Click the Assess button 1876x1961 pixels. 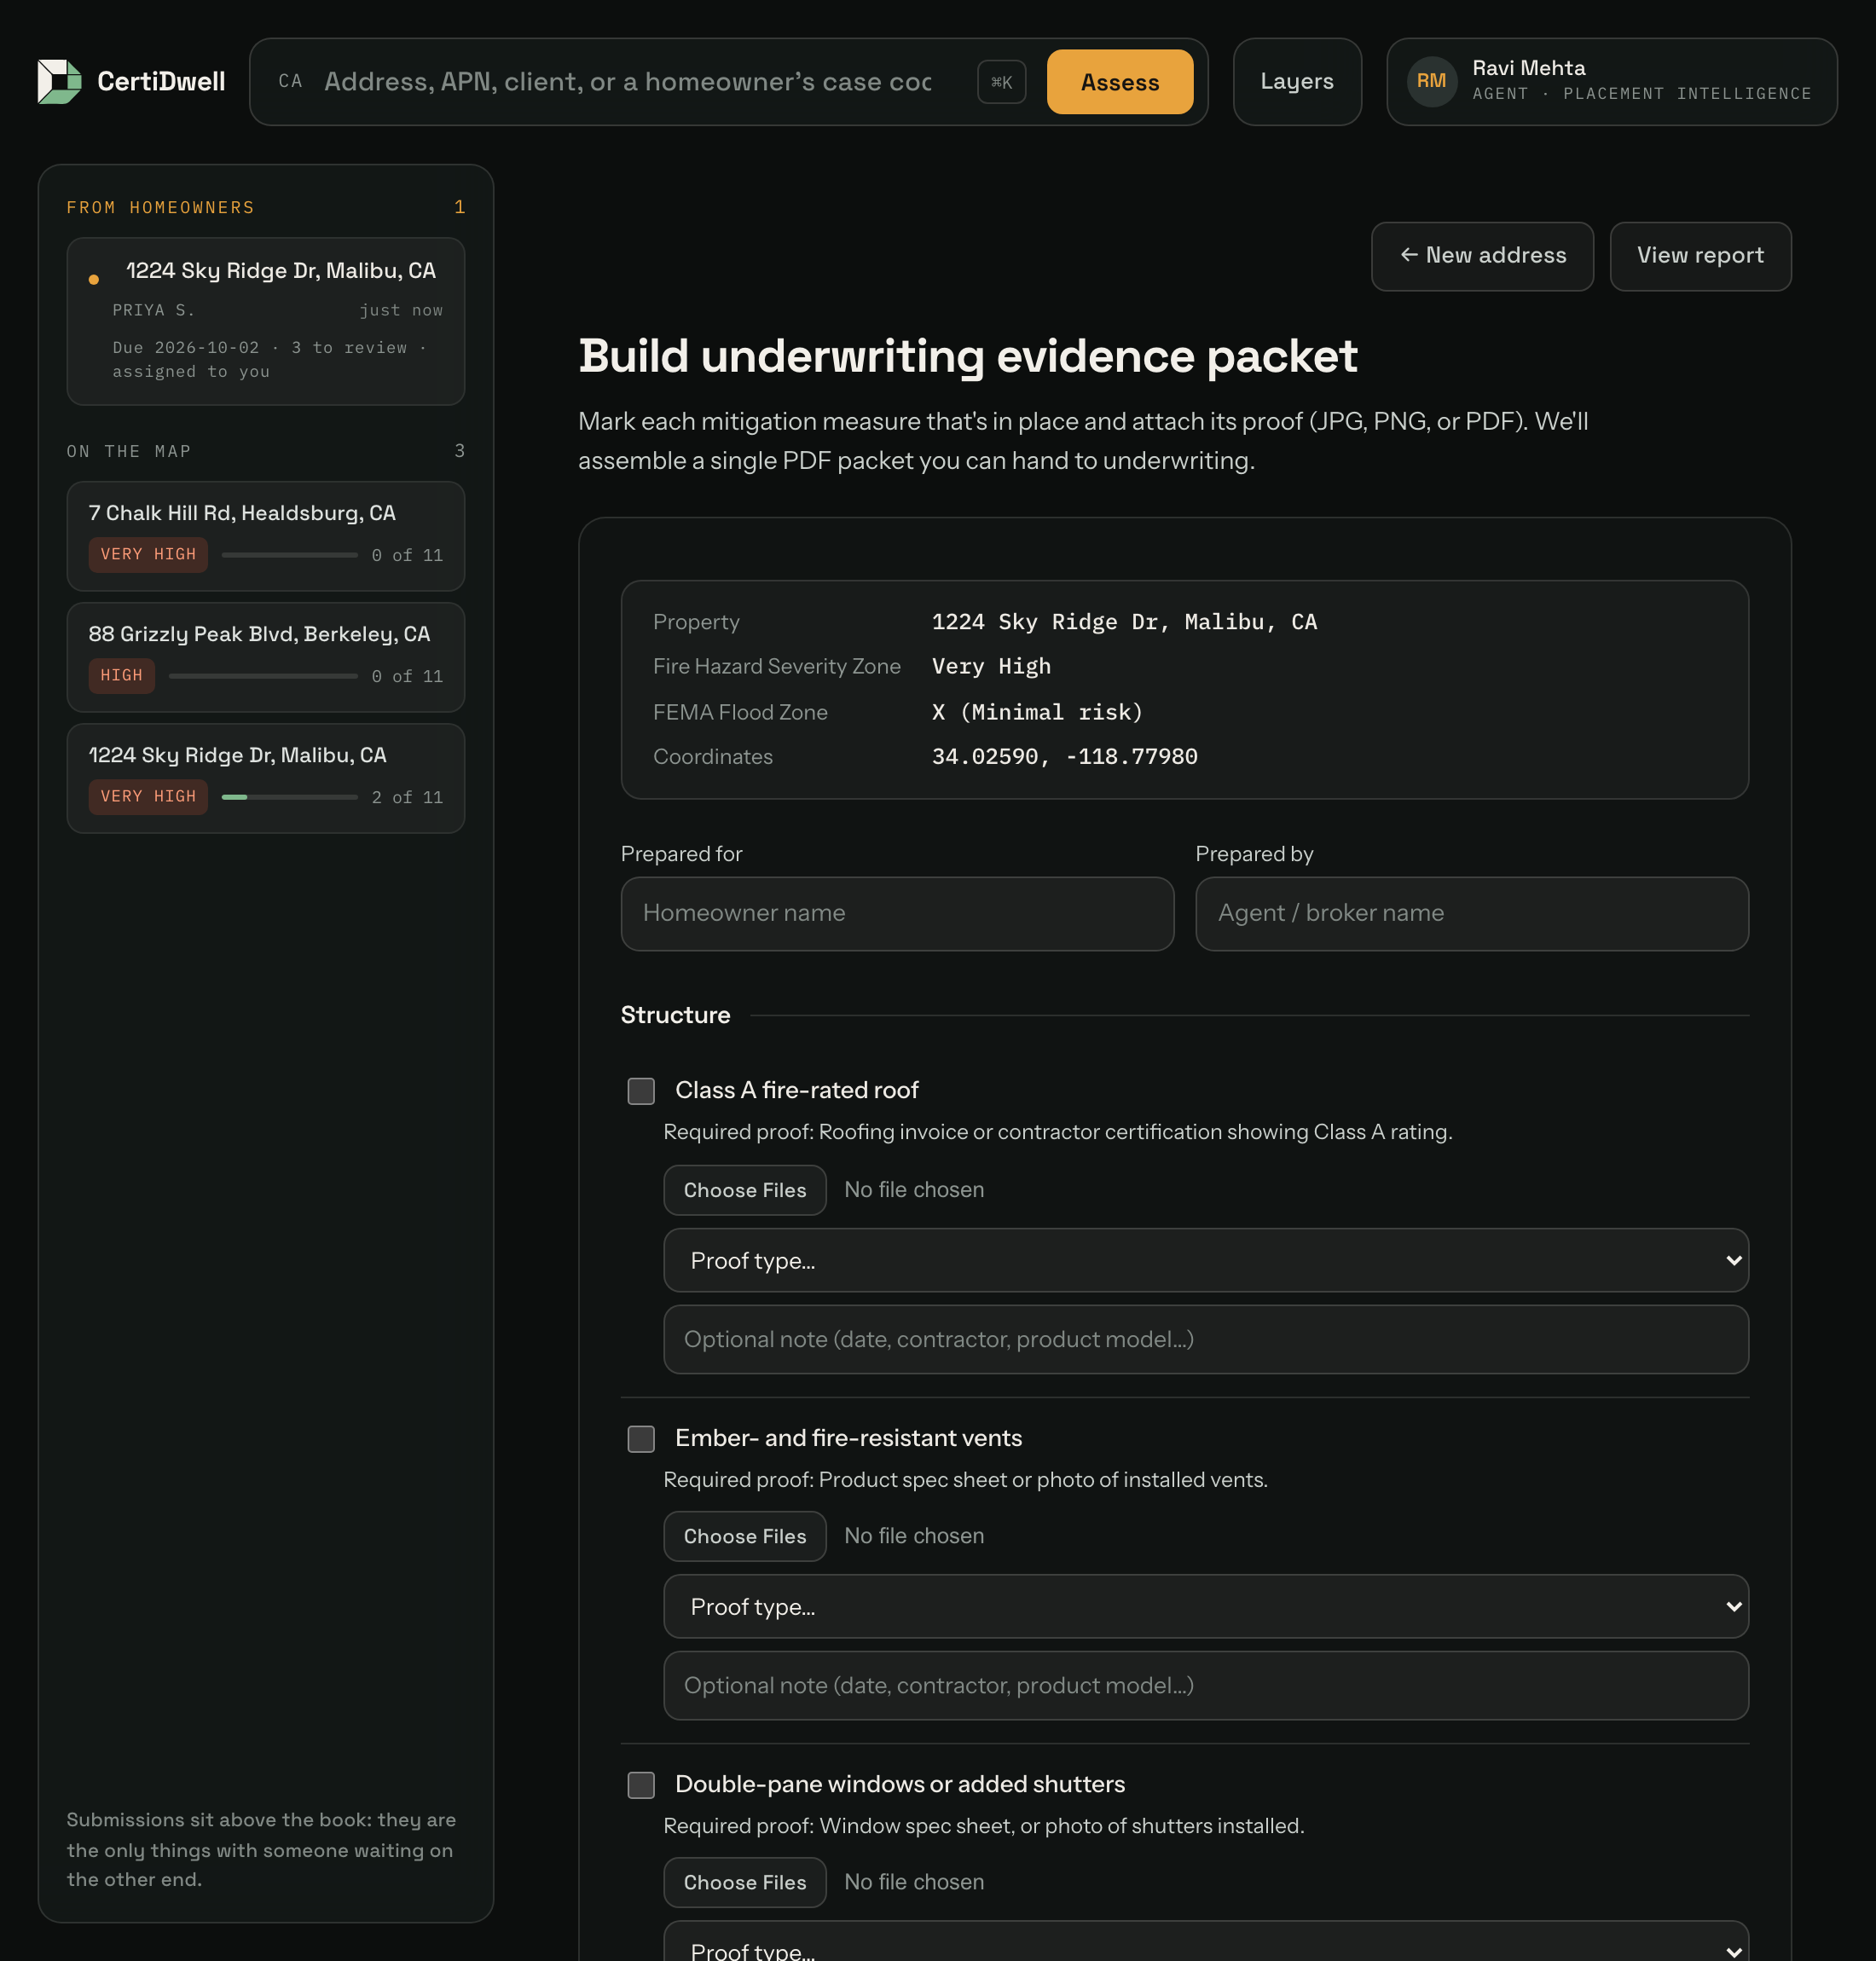click(1119, 82)
